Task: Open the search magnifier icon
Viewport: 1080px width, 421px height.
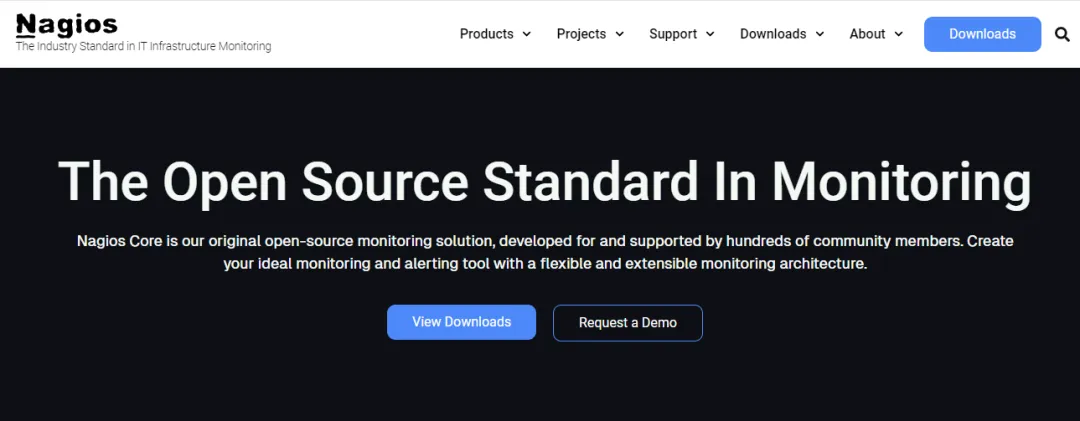Action: 1062,34
